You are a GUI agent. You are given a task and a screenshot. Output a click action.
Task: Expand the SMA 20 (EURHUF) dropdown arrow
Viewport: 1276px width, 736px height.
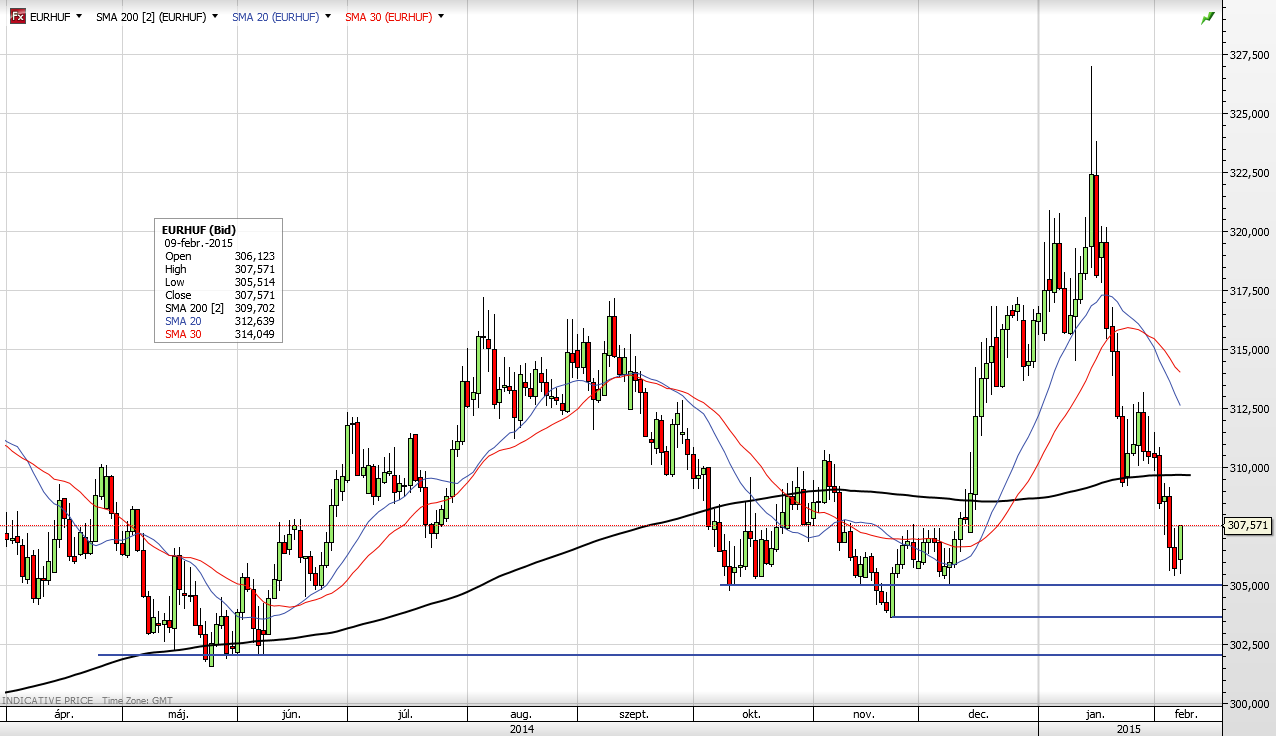[327, 17]
